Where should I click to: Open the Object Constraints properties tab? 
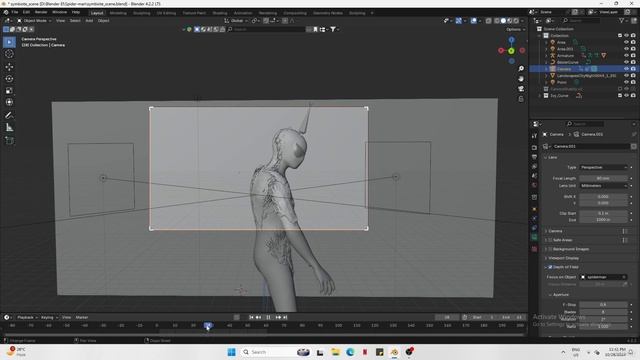(534, 228)
